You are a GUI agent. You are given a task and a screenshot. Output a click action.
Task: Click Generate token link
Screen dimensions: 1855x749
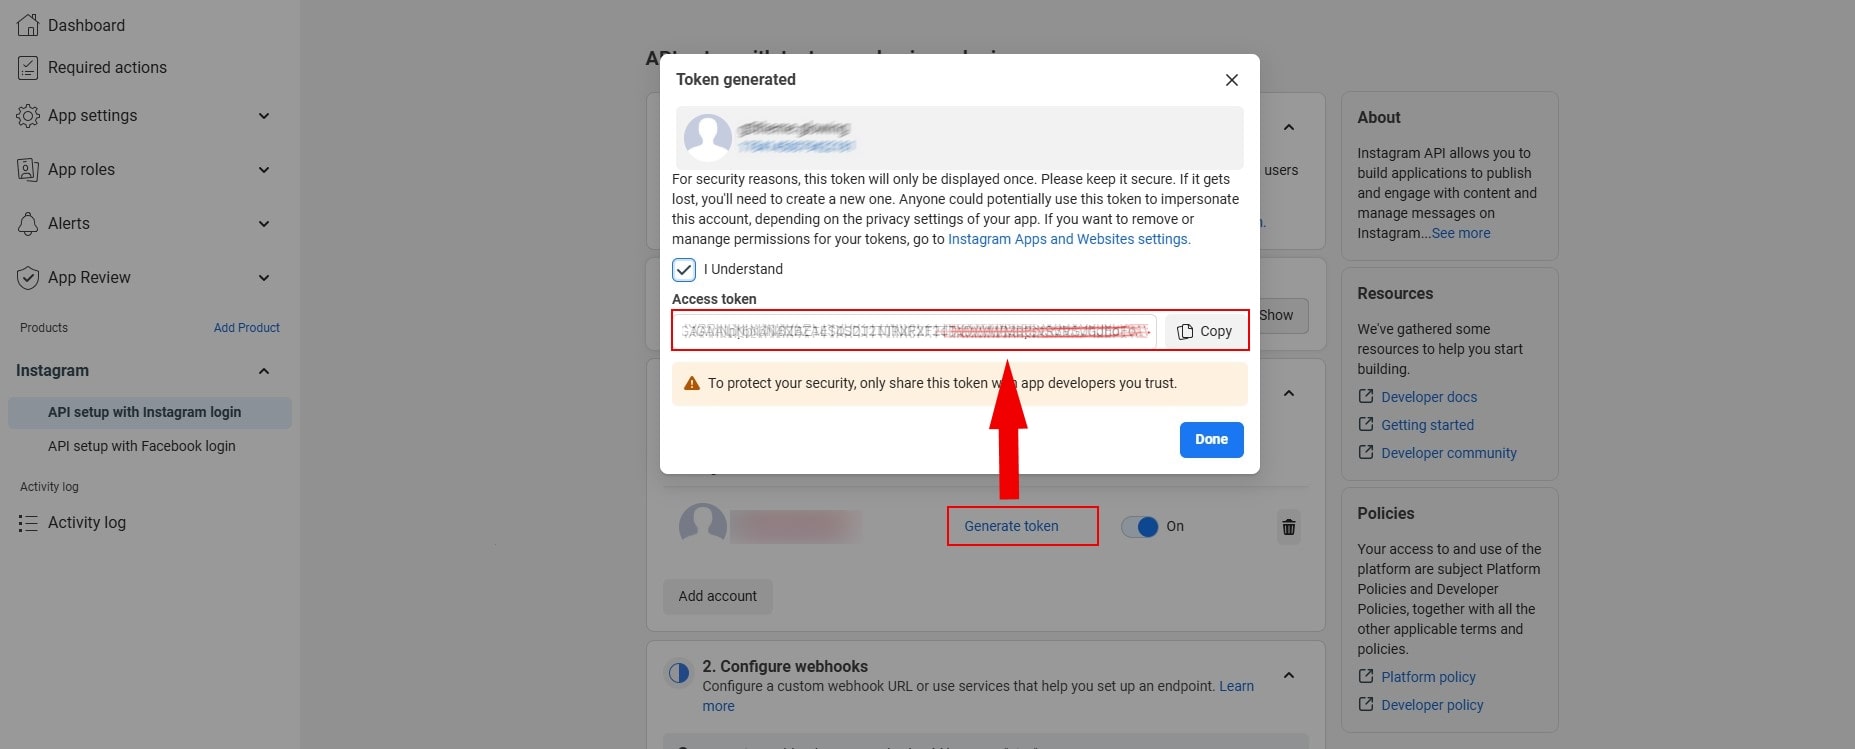1011,526
